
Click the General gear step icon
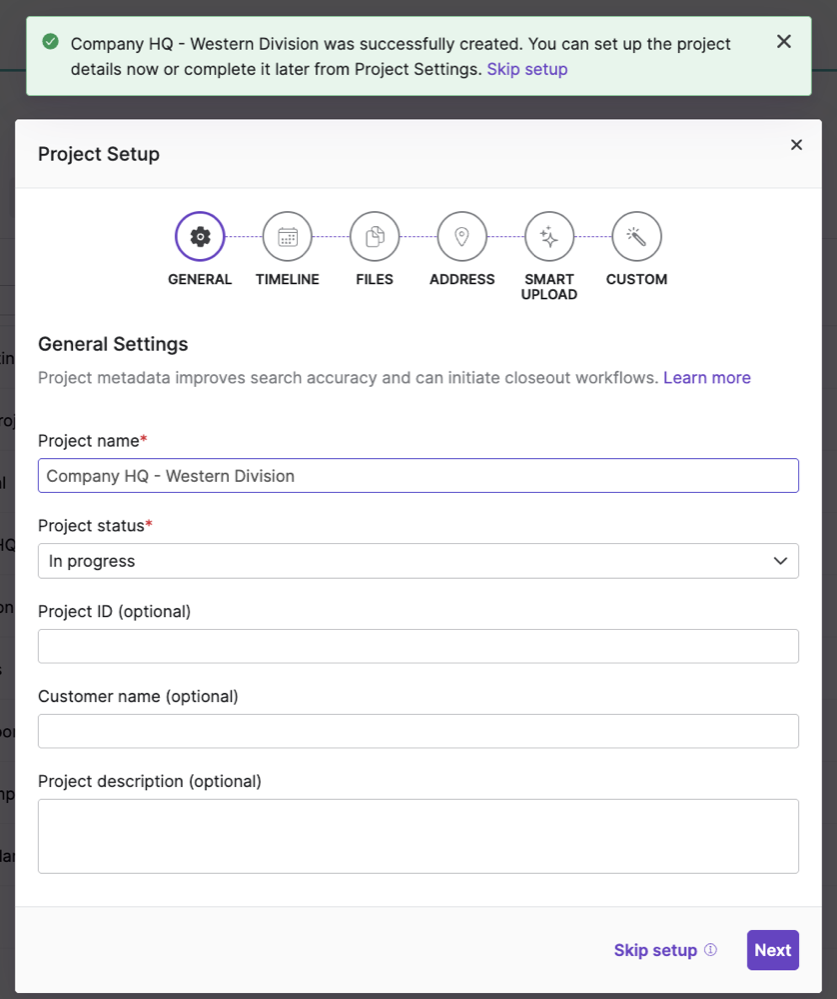click(200, 237)
